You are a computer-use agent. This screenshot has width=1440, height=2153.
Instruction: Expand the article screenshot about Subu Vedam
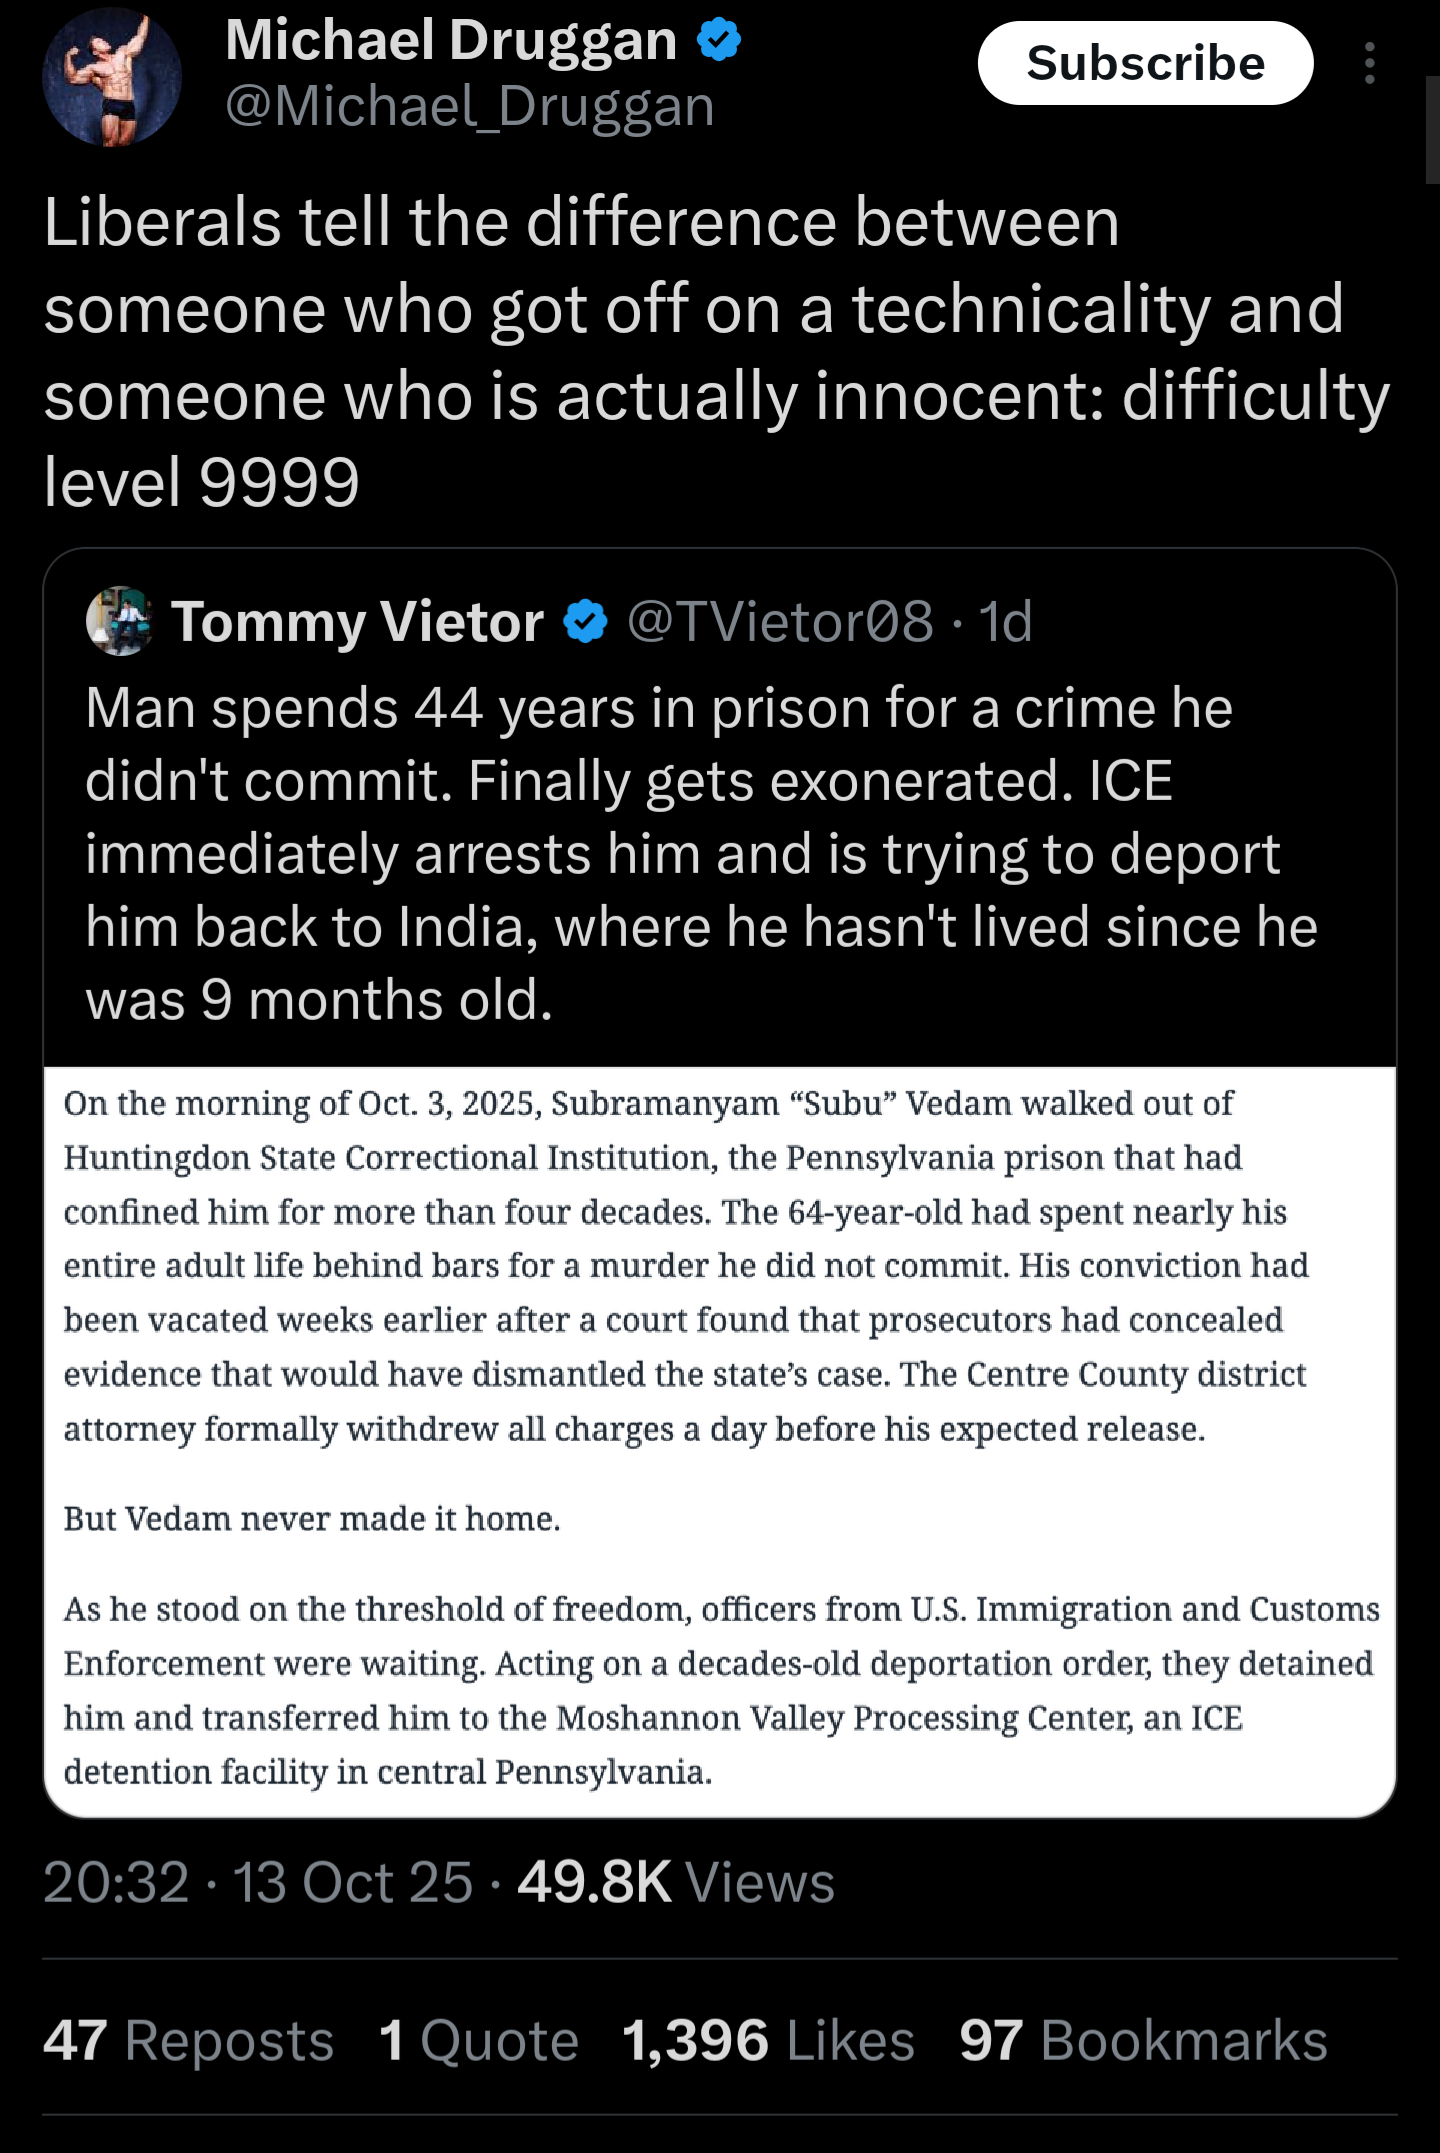tap(719, 1440)
